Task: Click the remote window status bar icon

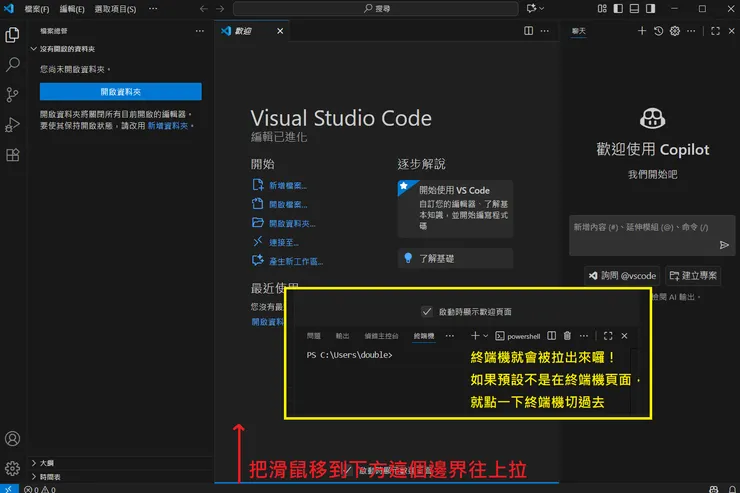Action: pos(9,489)
